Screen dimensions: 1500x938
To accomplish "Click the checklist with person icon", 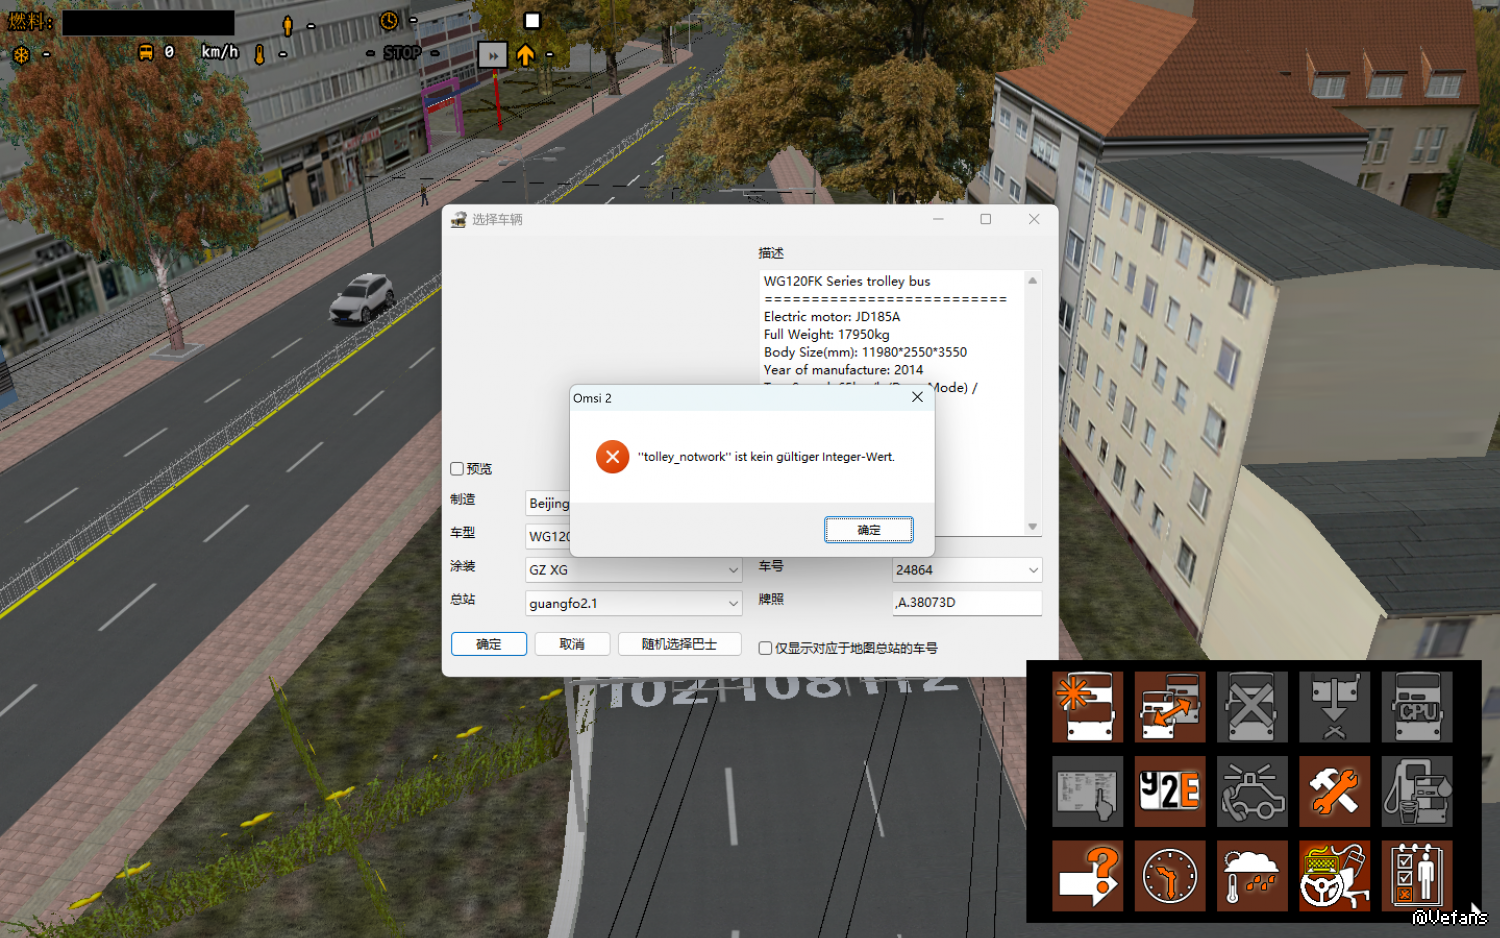I will point(1417,876).
